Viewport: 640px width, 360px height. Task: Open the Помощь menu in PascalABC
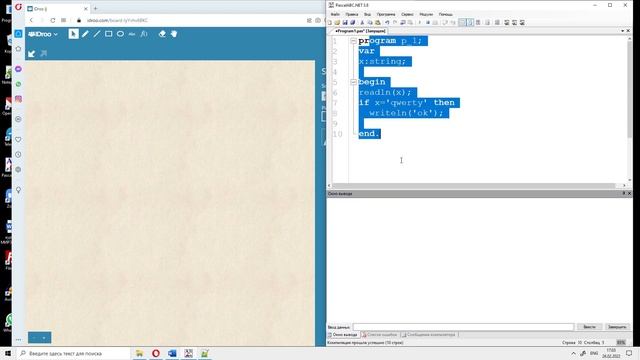point(446,14)
